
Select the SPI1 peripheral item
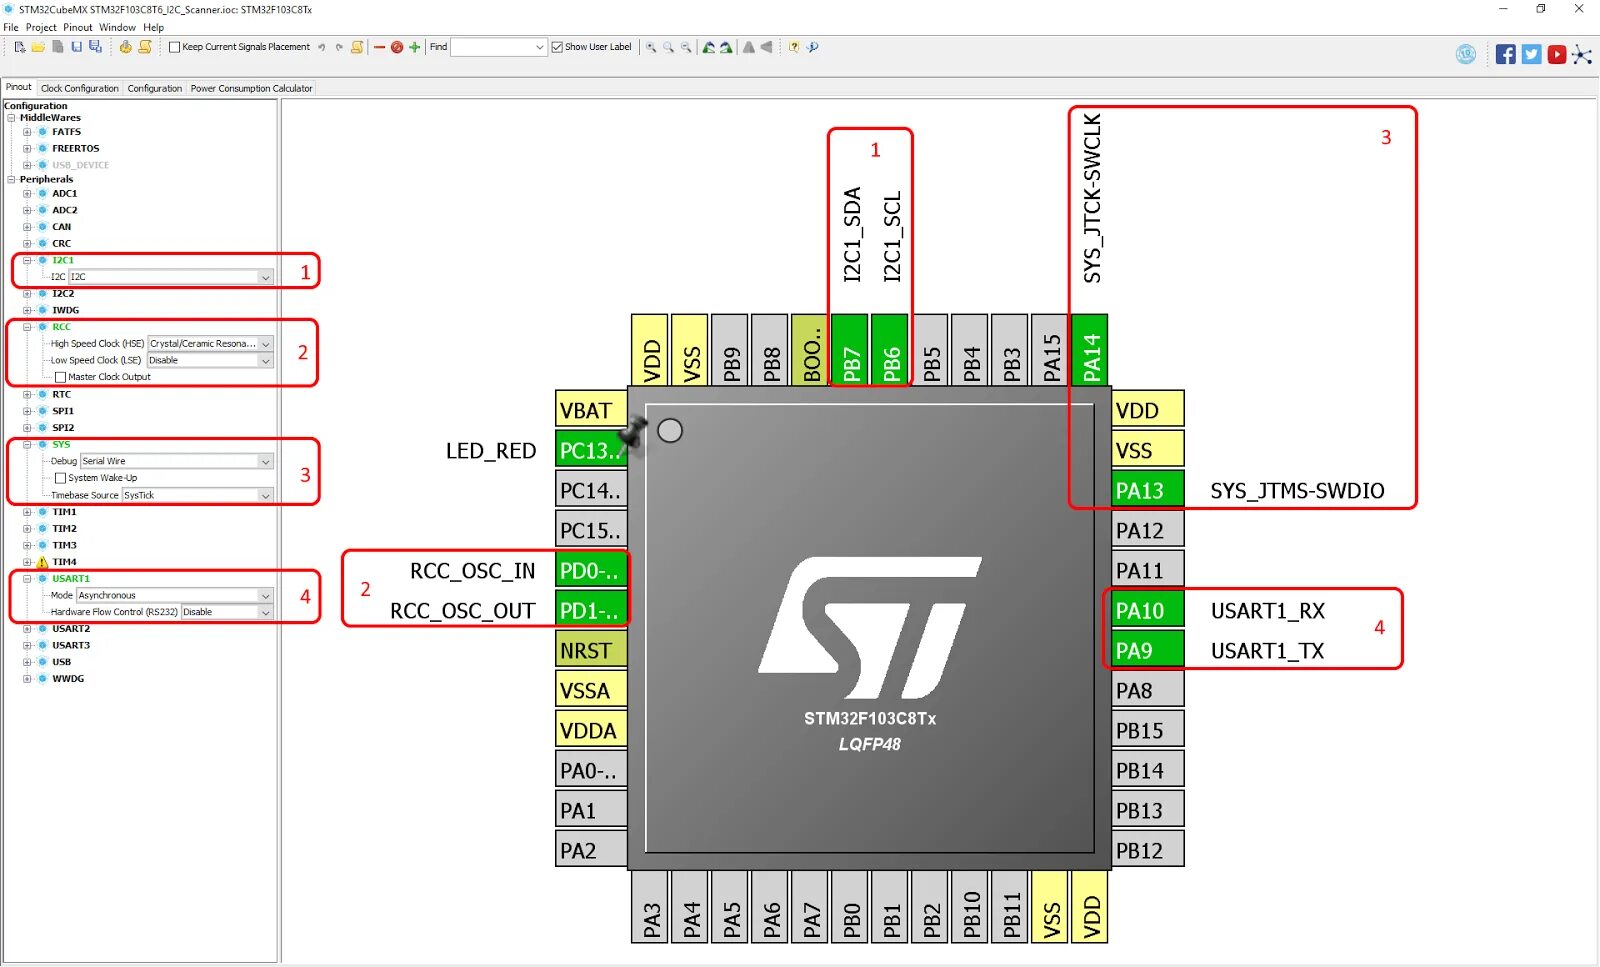(x=63, y=411)
